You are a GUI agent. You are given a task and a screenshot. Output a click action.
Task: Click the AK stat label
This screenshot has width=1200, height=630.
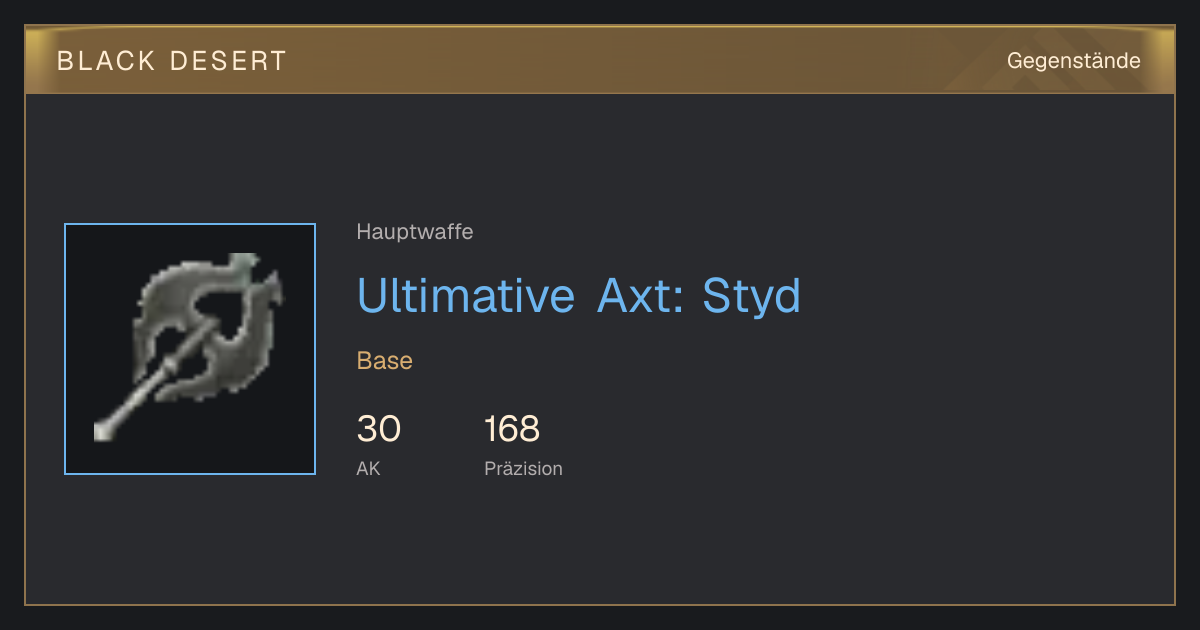coord(368,468)
